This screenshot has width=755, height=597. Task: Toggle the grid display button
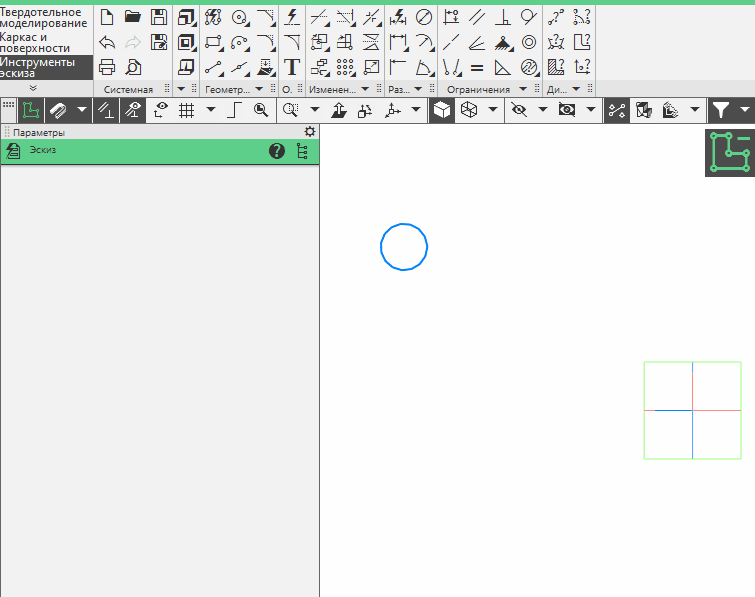click(x=186, y=110)
